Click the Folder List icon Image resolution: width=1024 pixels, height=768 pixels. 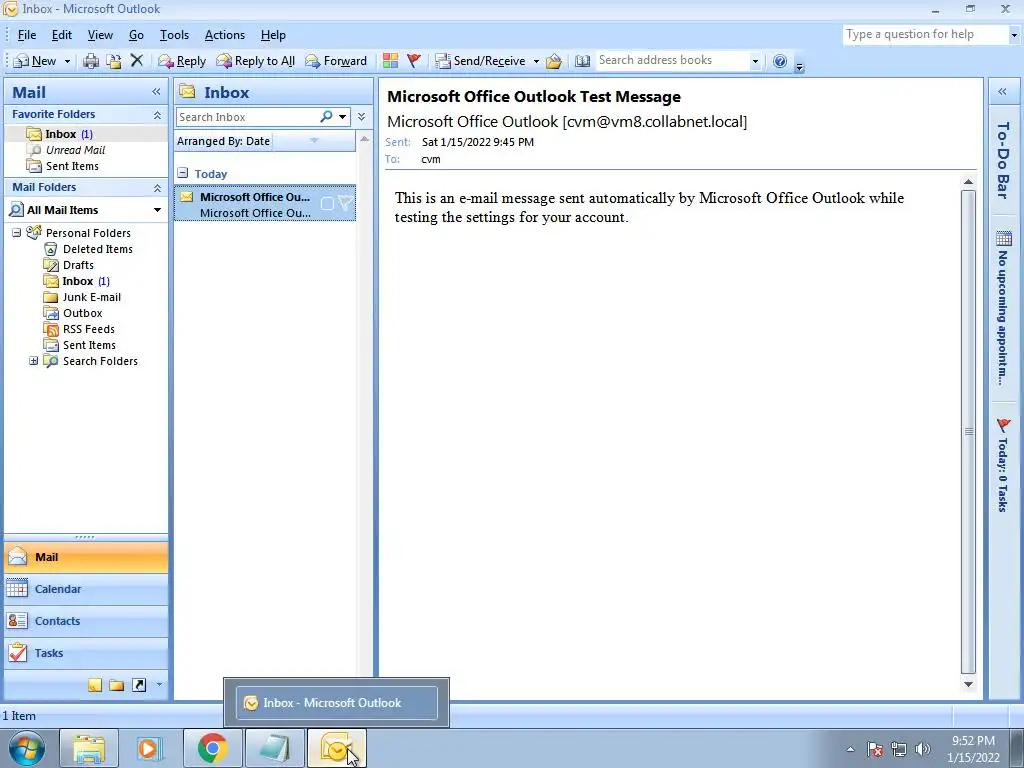[x=117, y=685]
